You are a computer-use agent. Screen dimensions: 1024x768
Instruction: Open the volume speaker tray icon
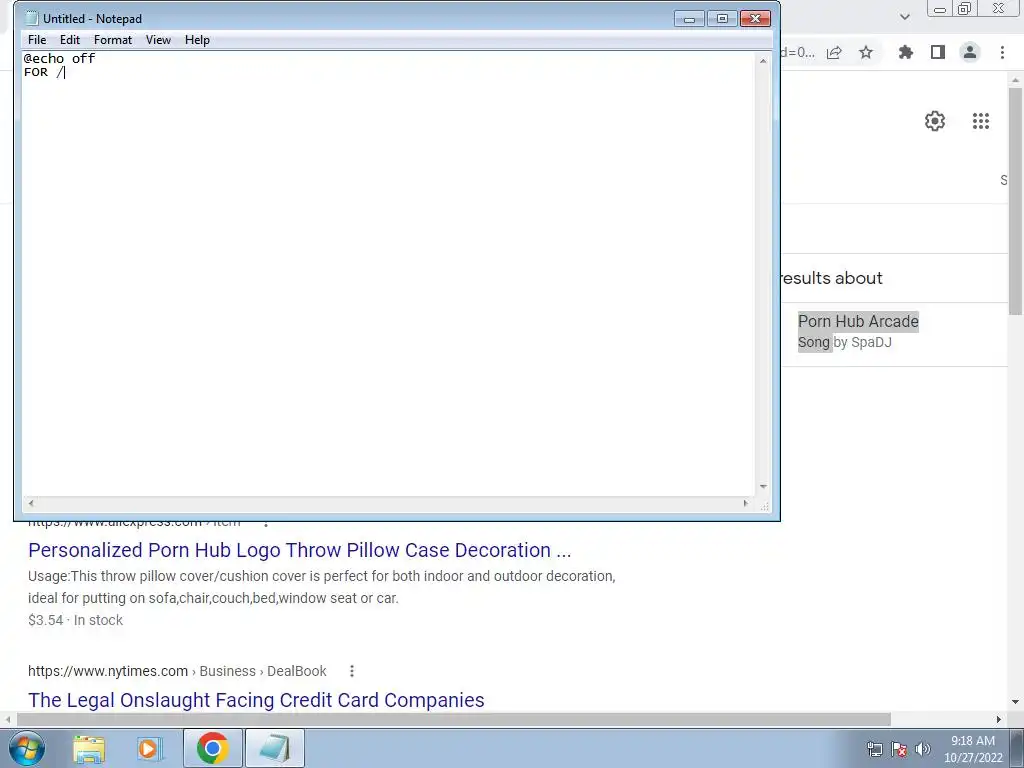tap(923, 749)
